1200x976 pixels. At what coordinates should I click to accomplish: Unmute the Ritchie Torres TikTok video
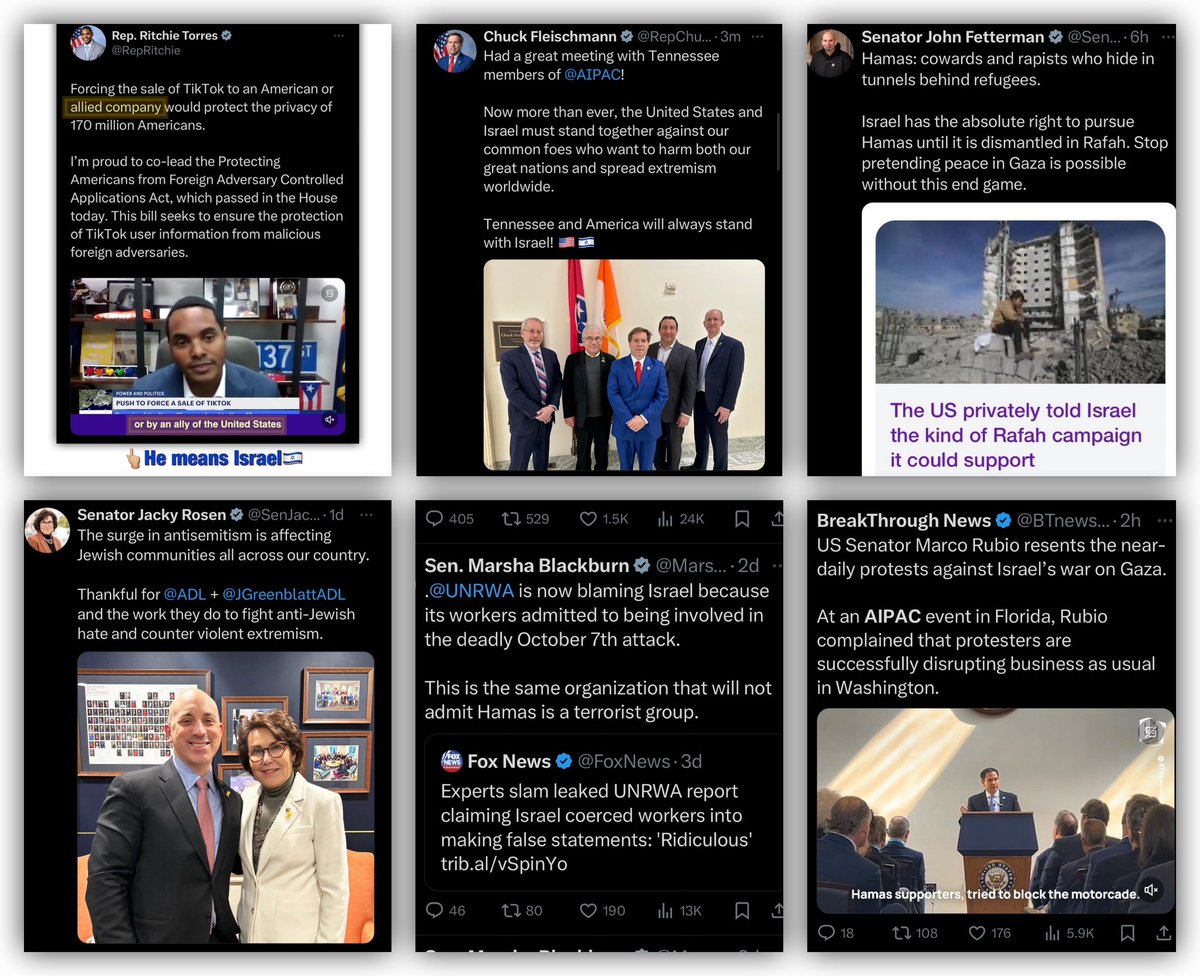329,421
